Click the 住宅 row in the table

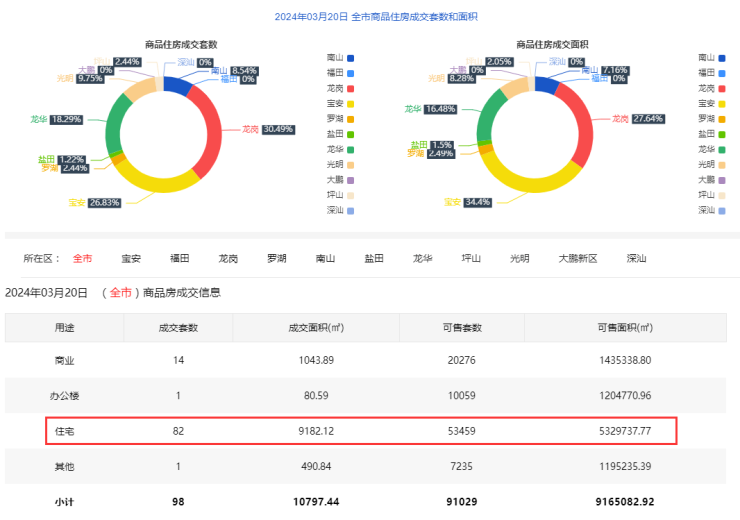coord(361,431)
